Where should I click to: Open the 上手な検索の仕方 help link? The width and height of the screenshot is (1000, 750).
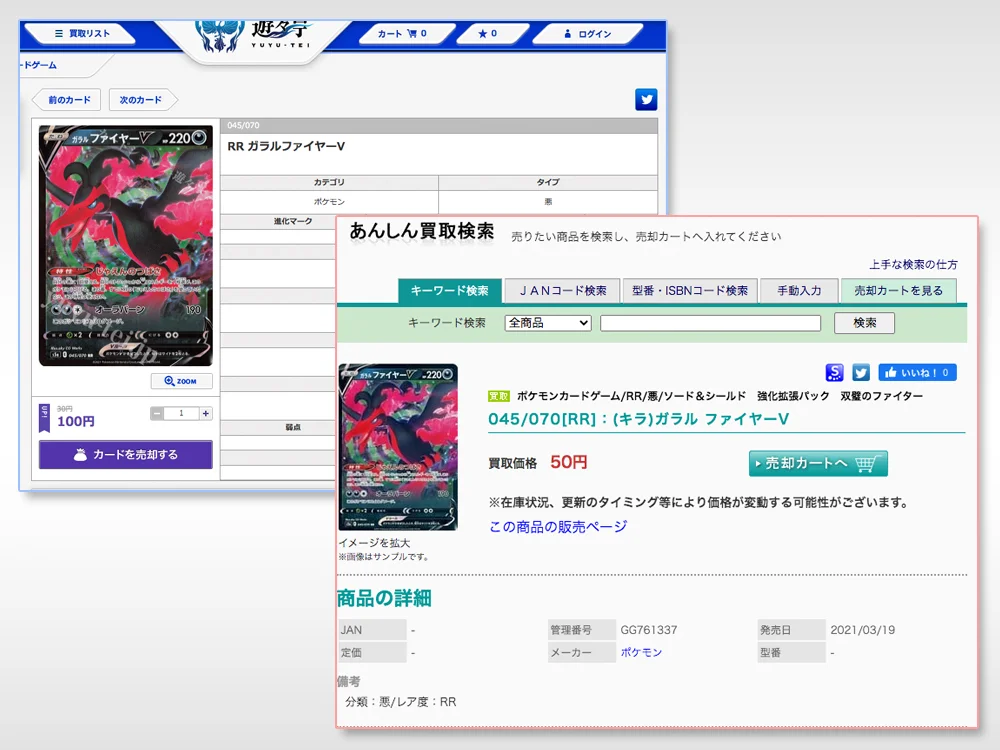point(913,264)
